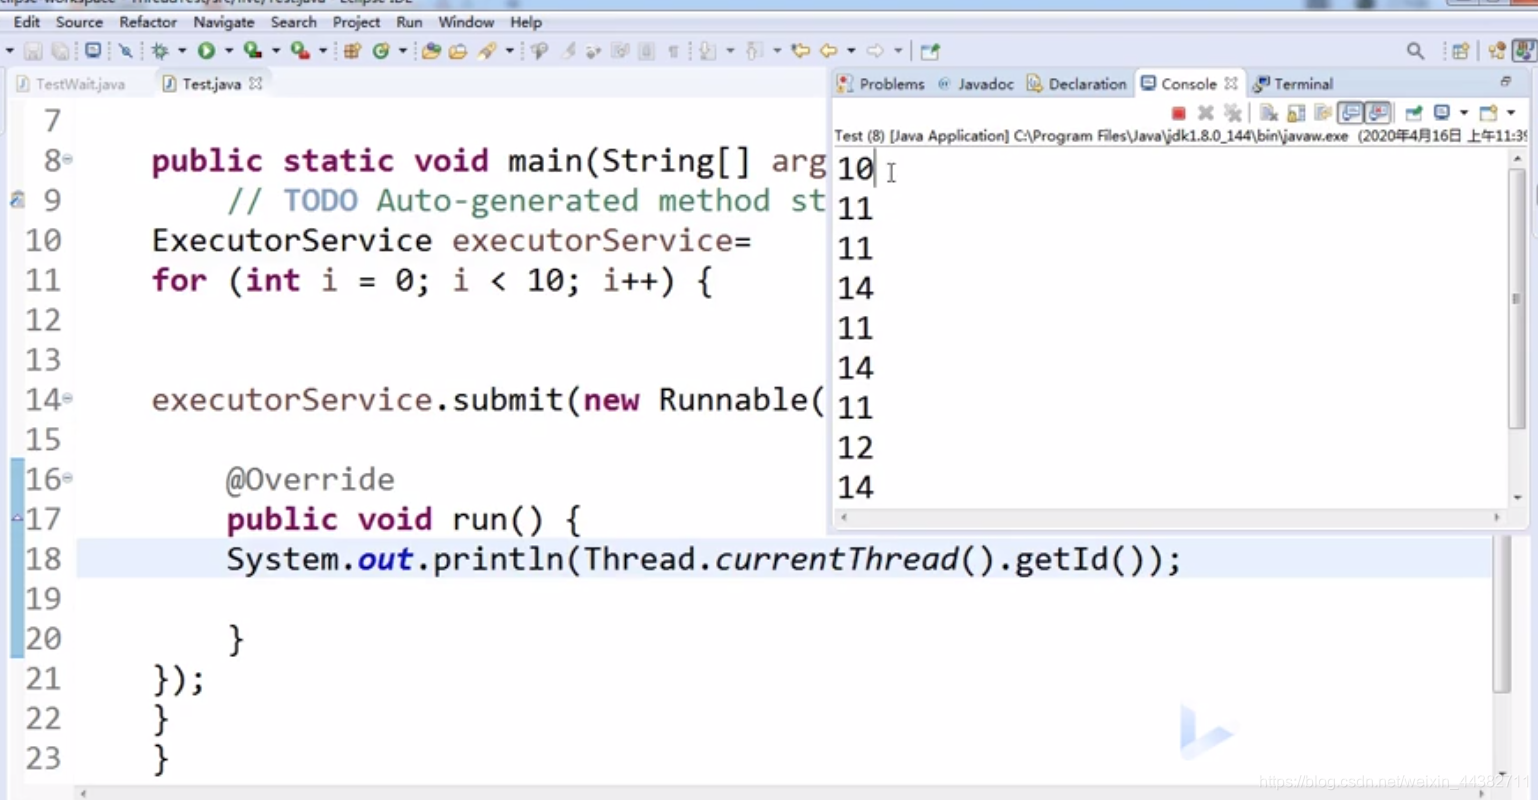Navigate Back with the yellow left arrow

tap(829, 51)
